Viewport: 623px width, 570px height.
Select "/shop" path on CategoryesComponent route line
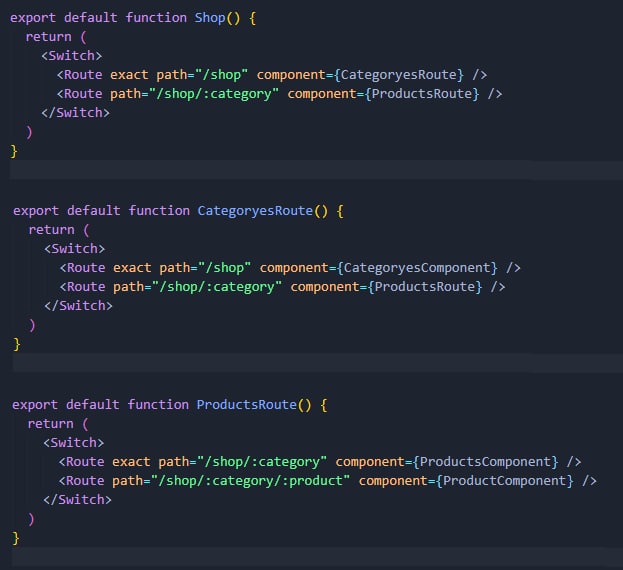click(224, 268)
